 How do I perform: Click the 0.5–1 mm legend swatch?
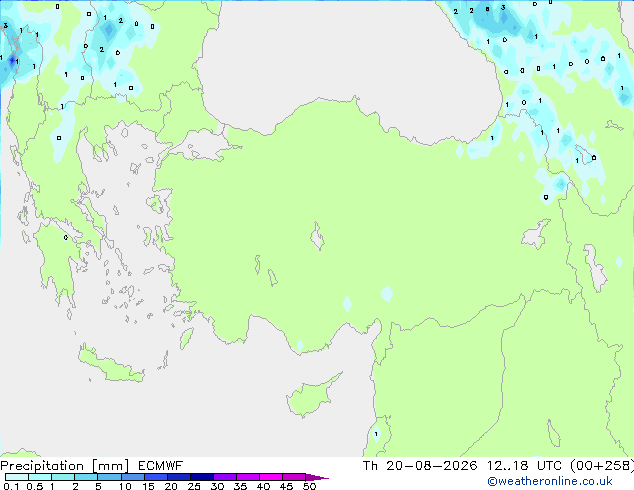(40, 477)
